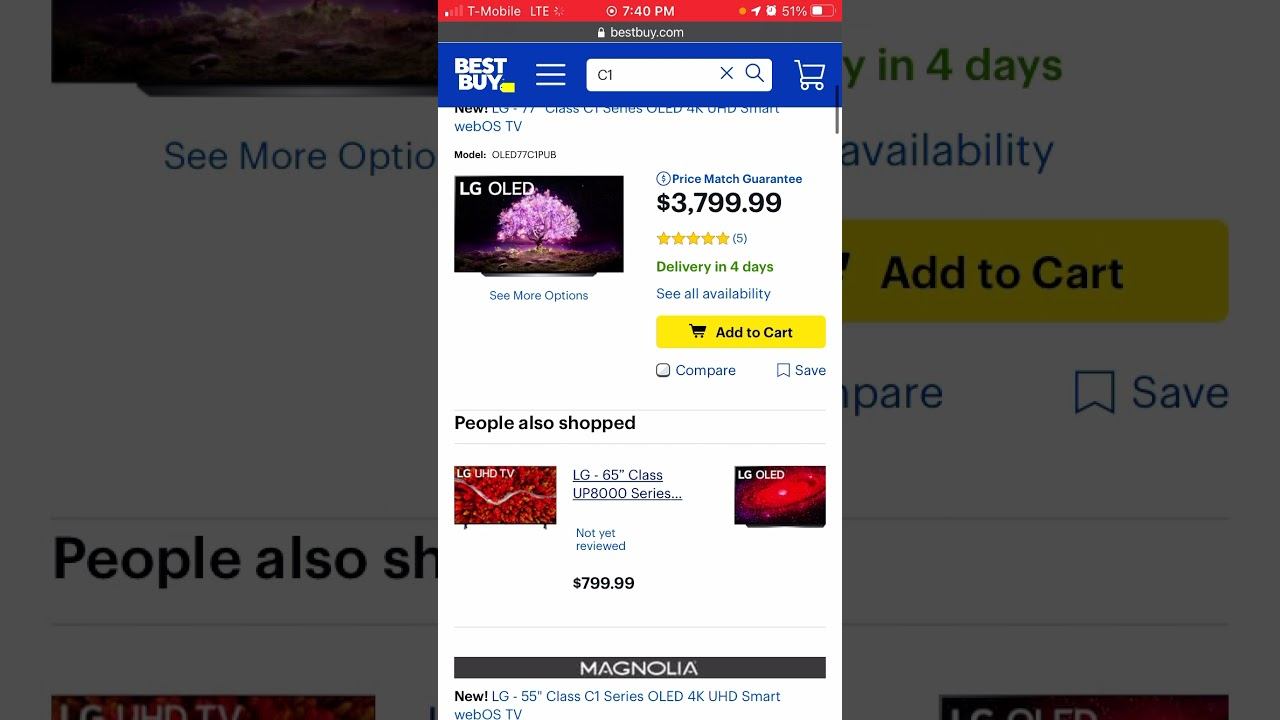Click See all availability link

pyautogui.click(x=713, y=294)
